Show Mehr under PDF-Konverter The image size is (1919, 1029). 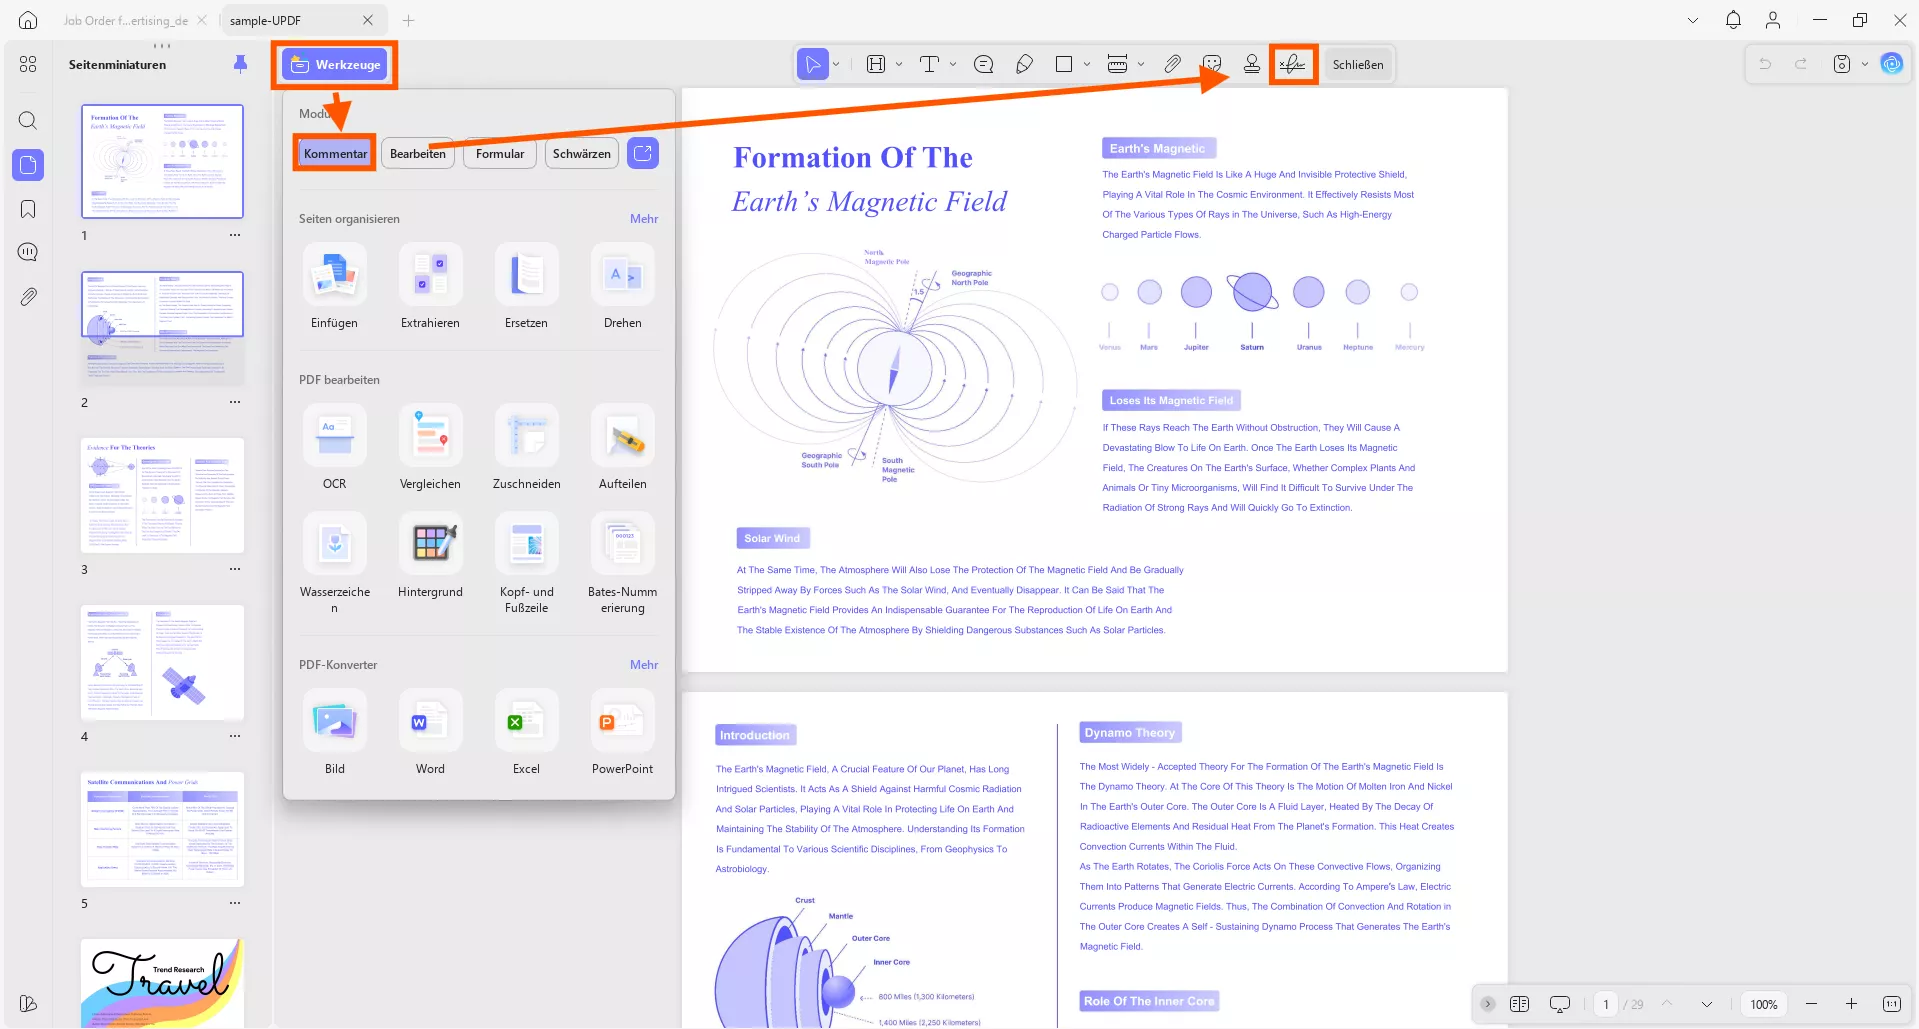coord(644,665)
